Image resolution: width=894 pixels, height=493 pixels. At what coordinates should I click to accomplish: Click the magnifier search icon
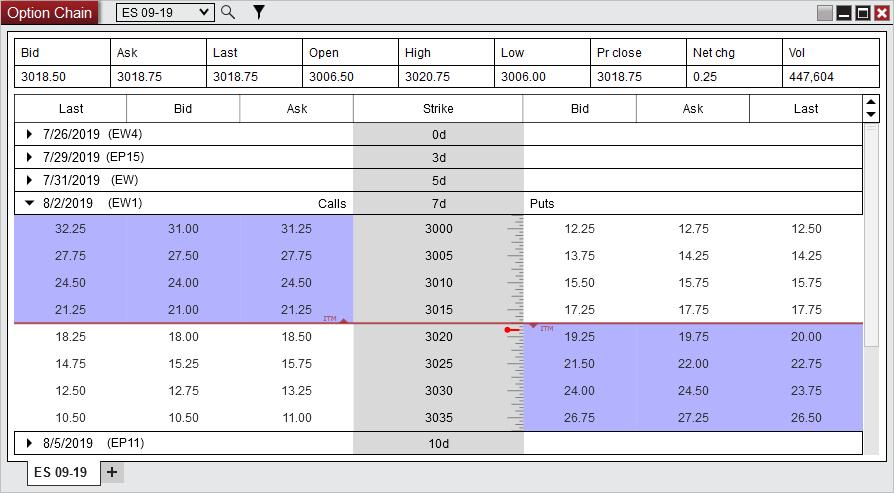pos(228,12)
